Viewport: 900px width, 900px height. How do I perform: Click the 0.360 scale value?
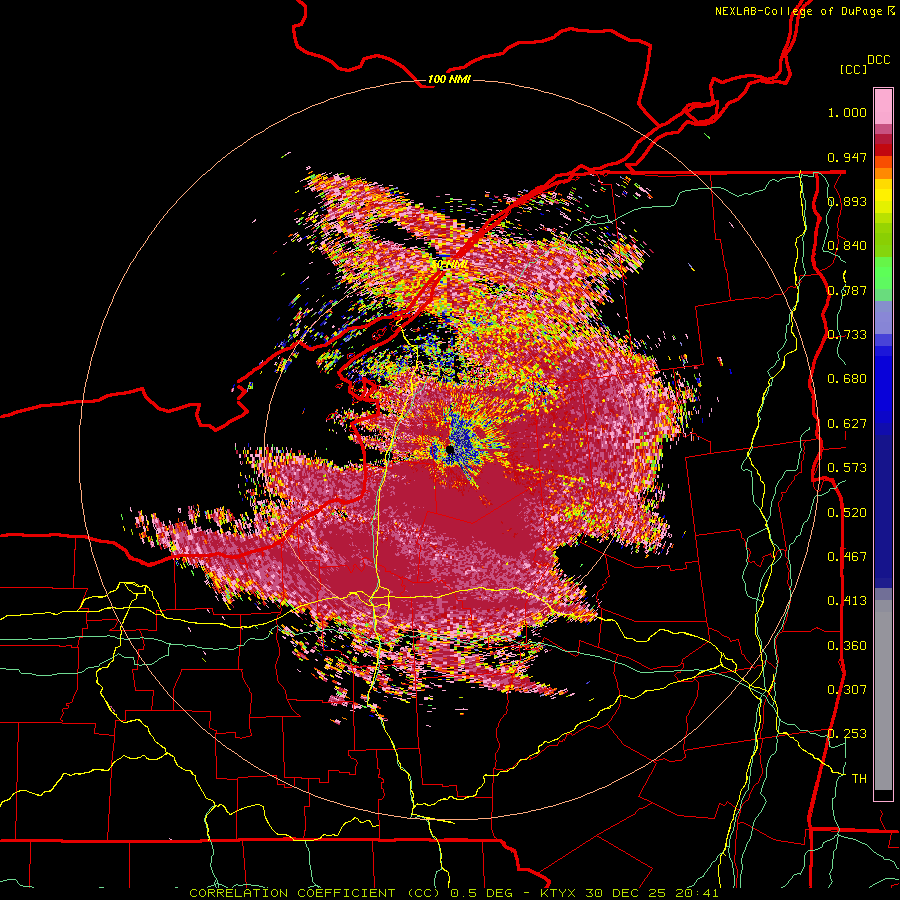[x=847, y=646]
